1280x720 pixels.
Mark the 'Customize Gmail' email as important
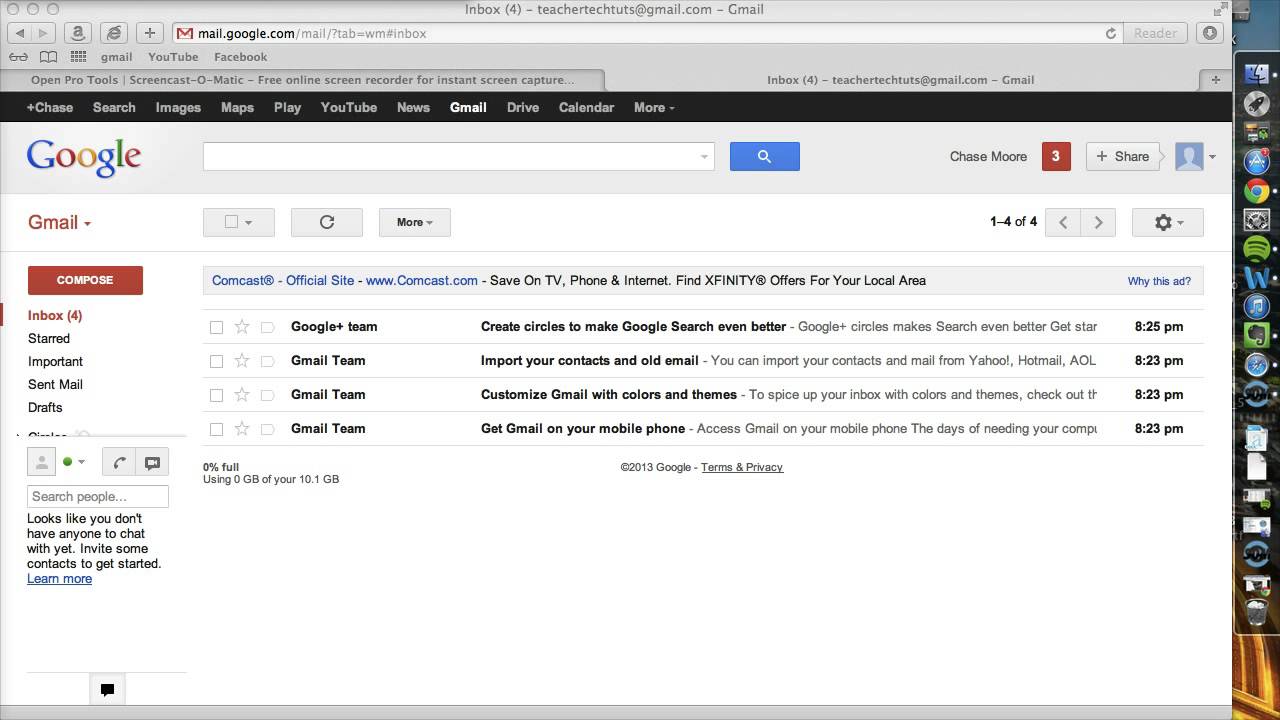tap(267, 395)
